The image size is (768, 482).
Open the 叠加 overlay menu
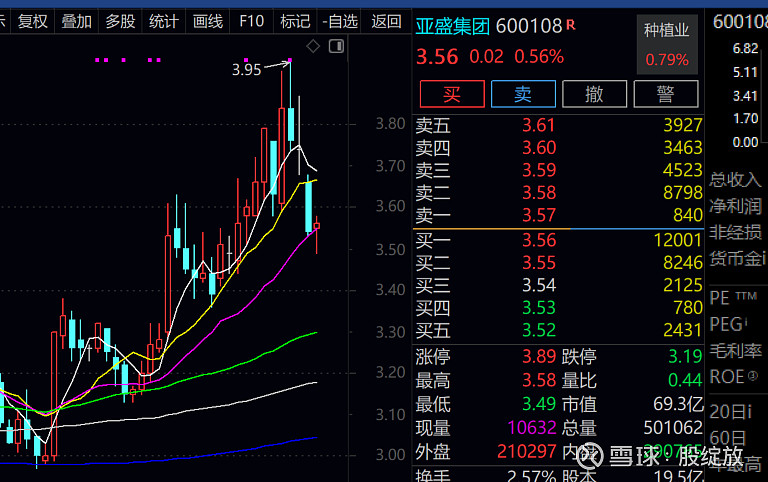[x=76, y=22]
